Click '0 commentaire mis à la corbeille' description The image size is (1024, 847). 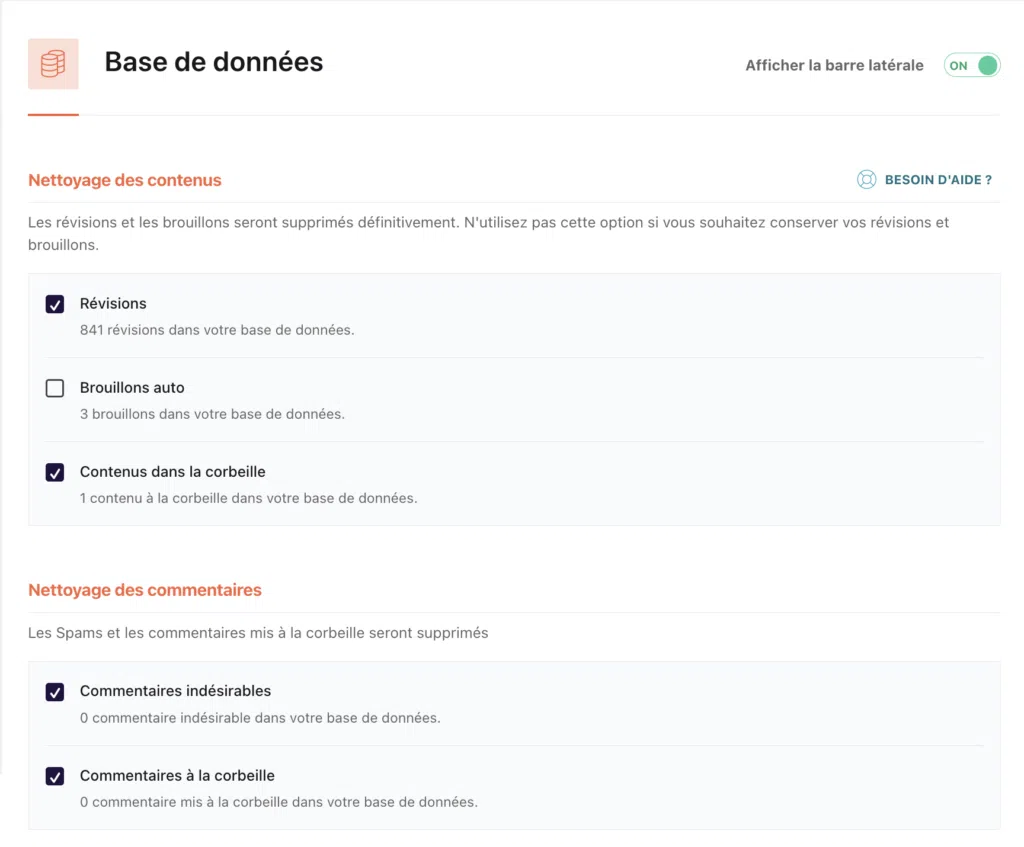pos(279,802)
